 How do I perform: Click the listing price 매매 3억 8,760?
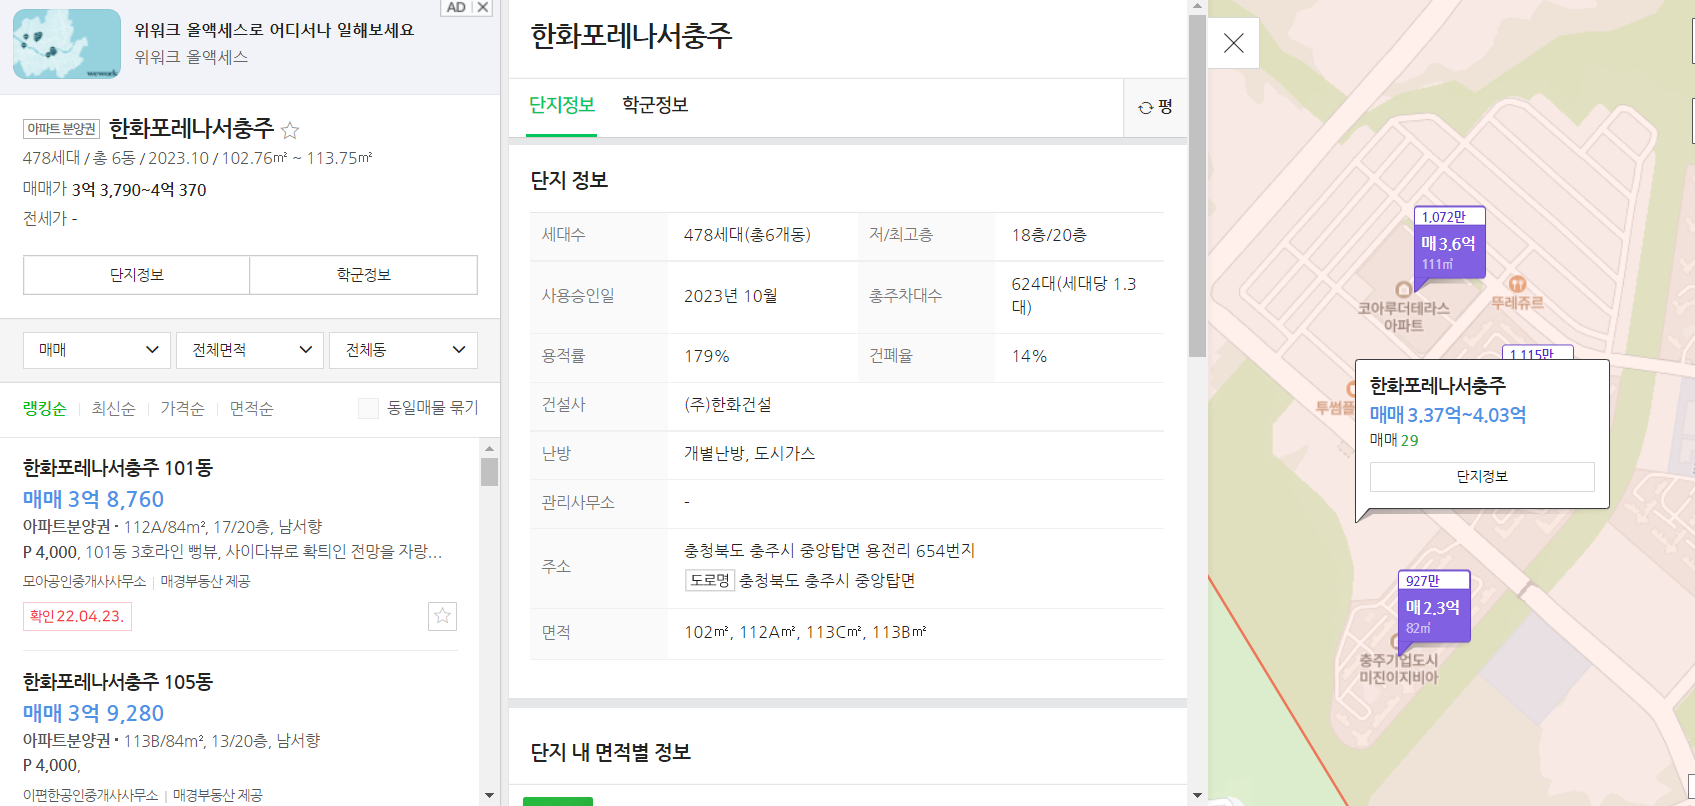coord(94,499)
